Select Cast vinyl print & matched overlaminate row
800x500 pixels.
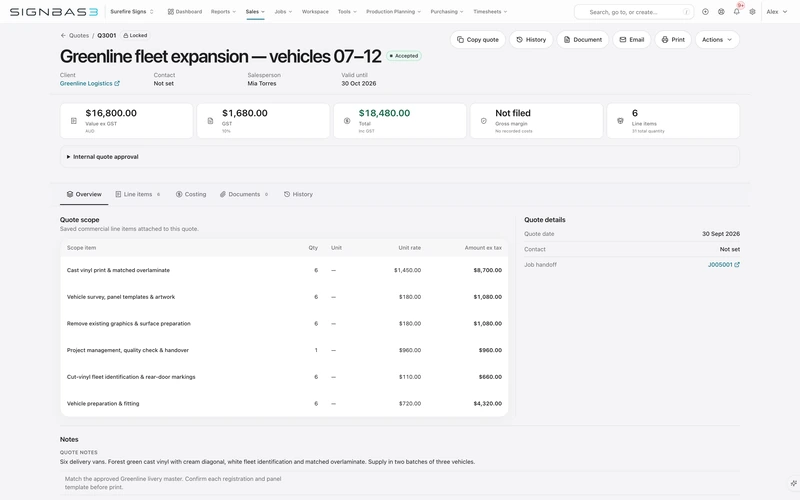pyautogui.click(x=284, y=270)
